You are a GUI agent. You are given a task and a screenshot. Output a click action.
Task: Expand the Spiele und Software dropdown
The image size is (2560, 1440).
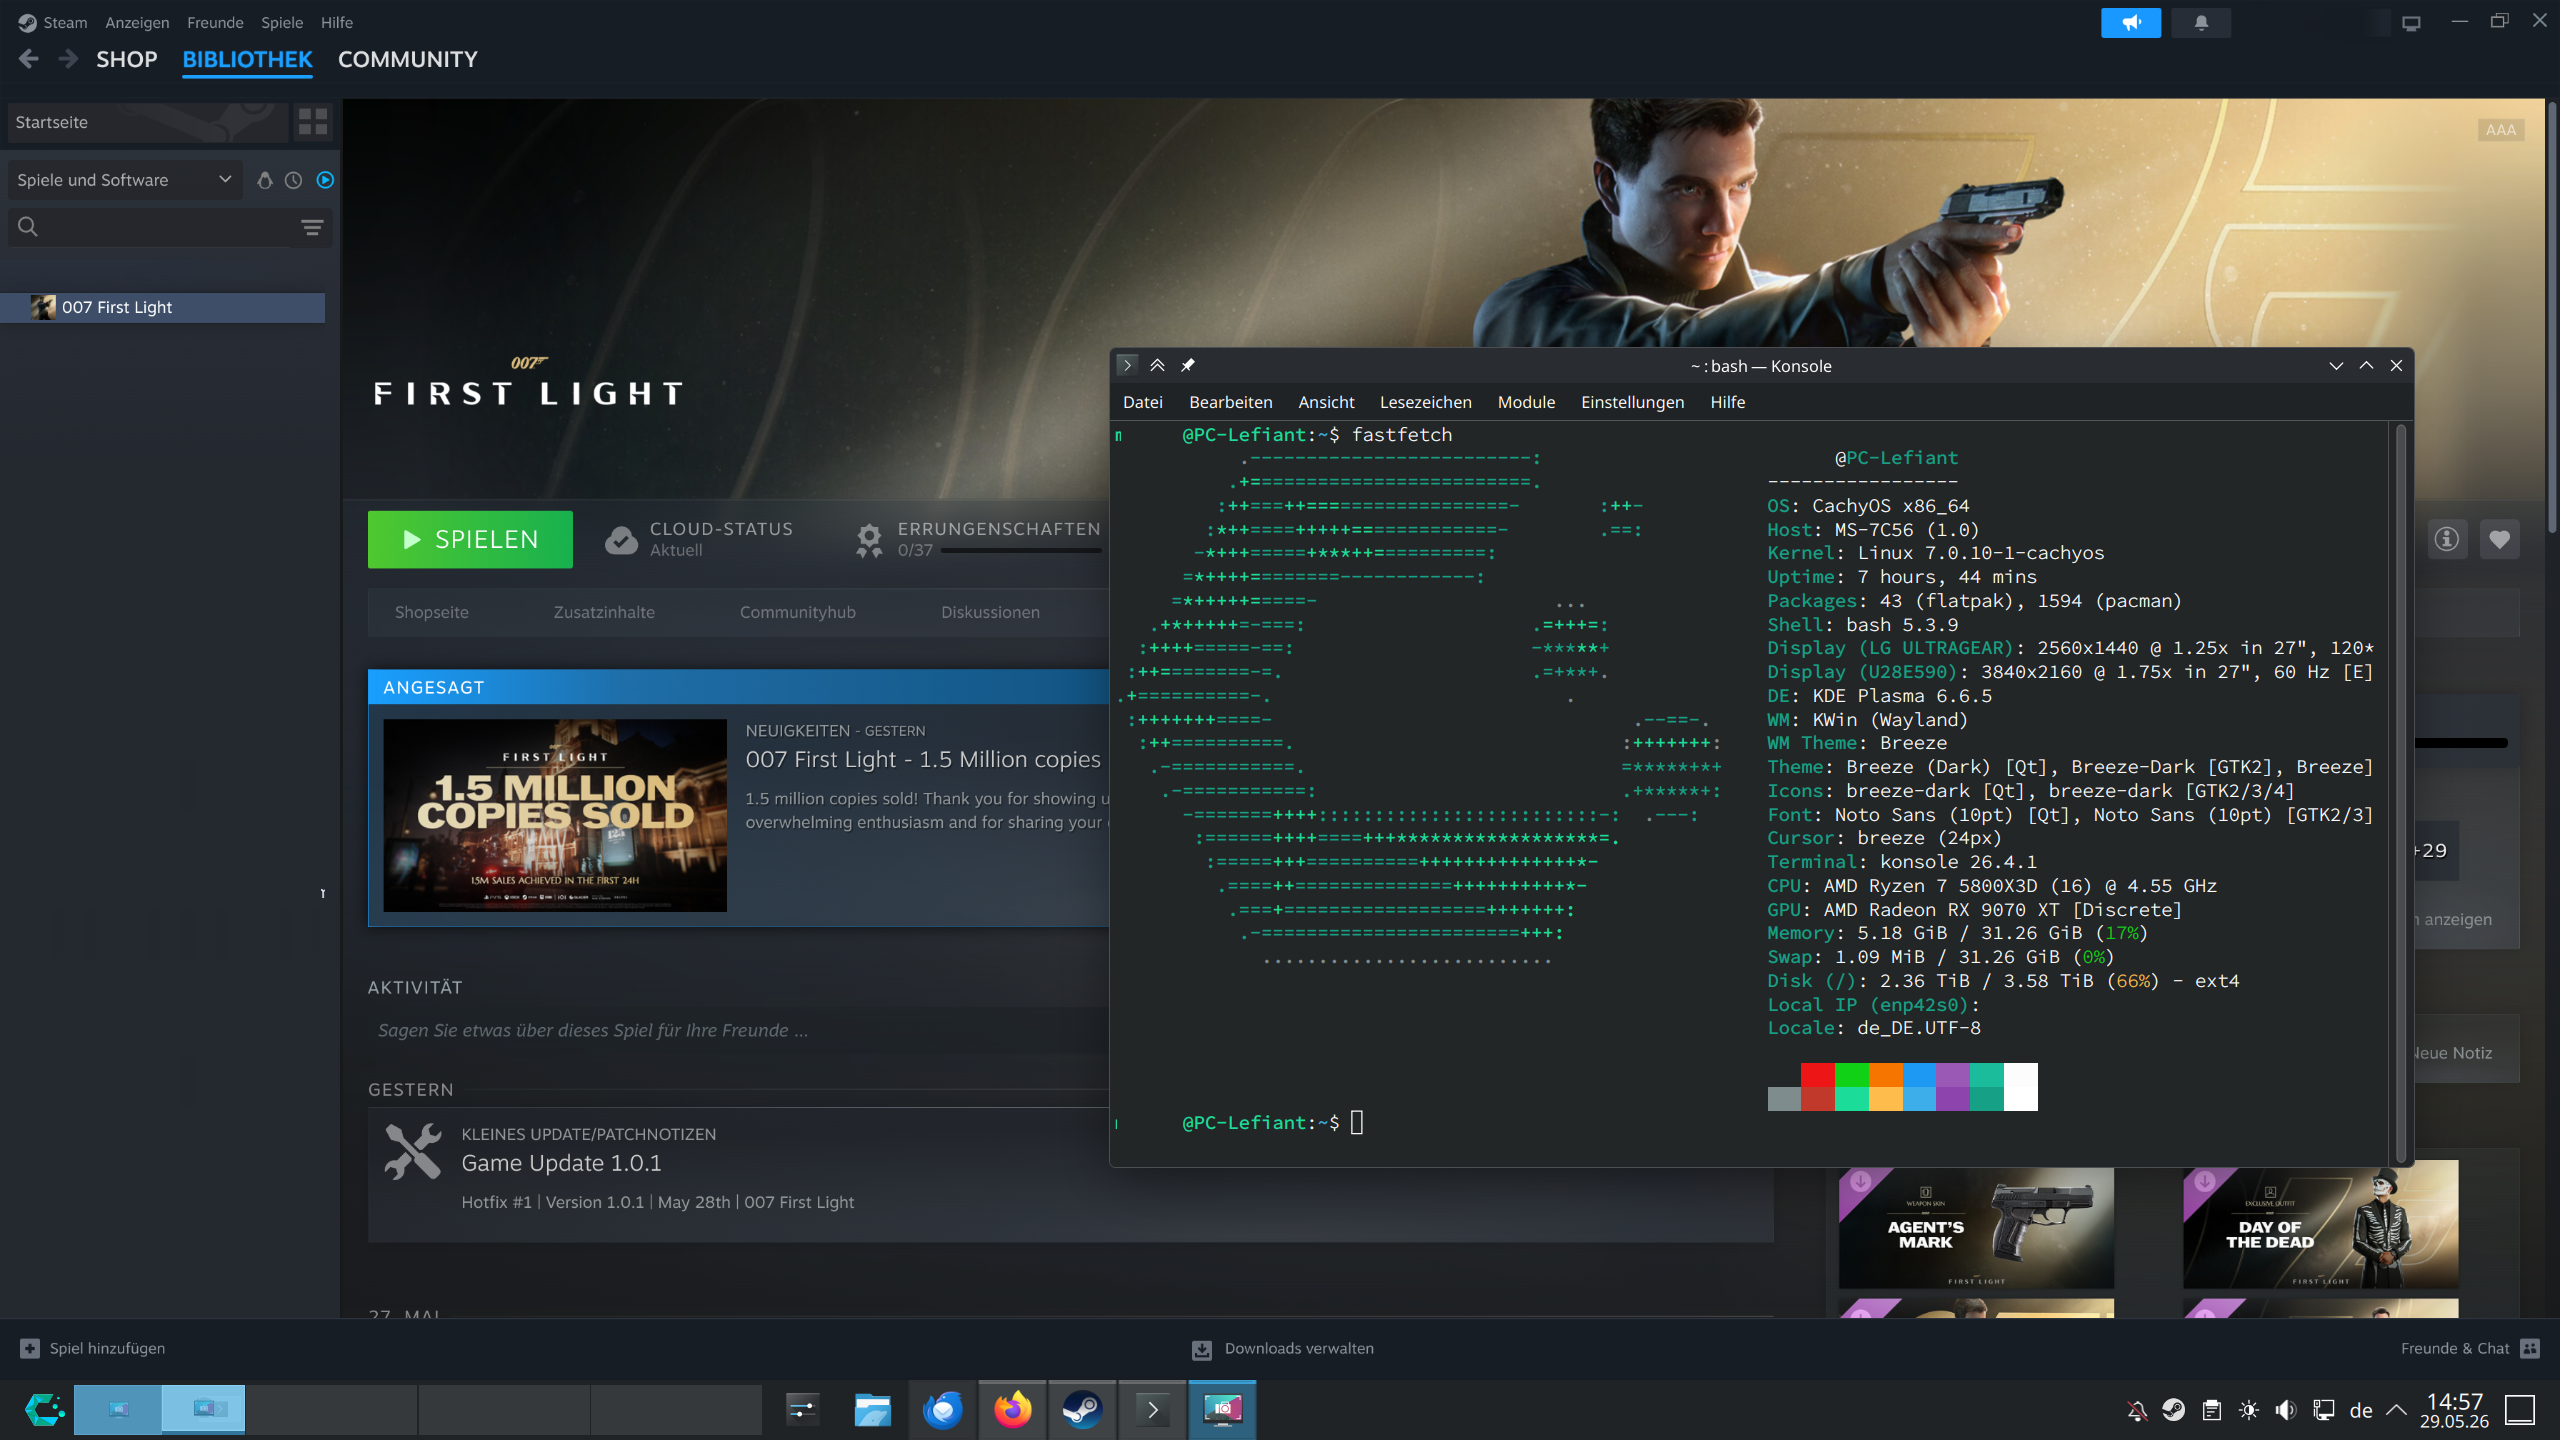tap(124, 180)
